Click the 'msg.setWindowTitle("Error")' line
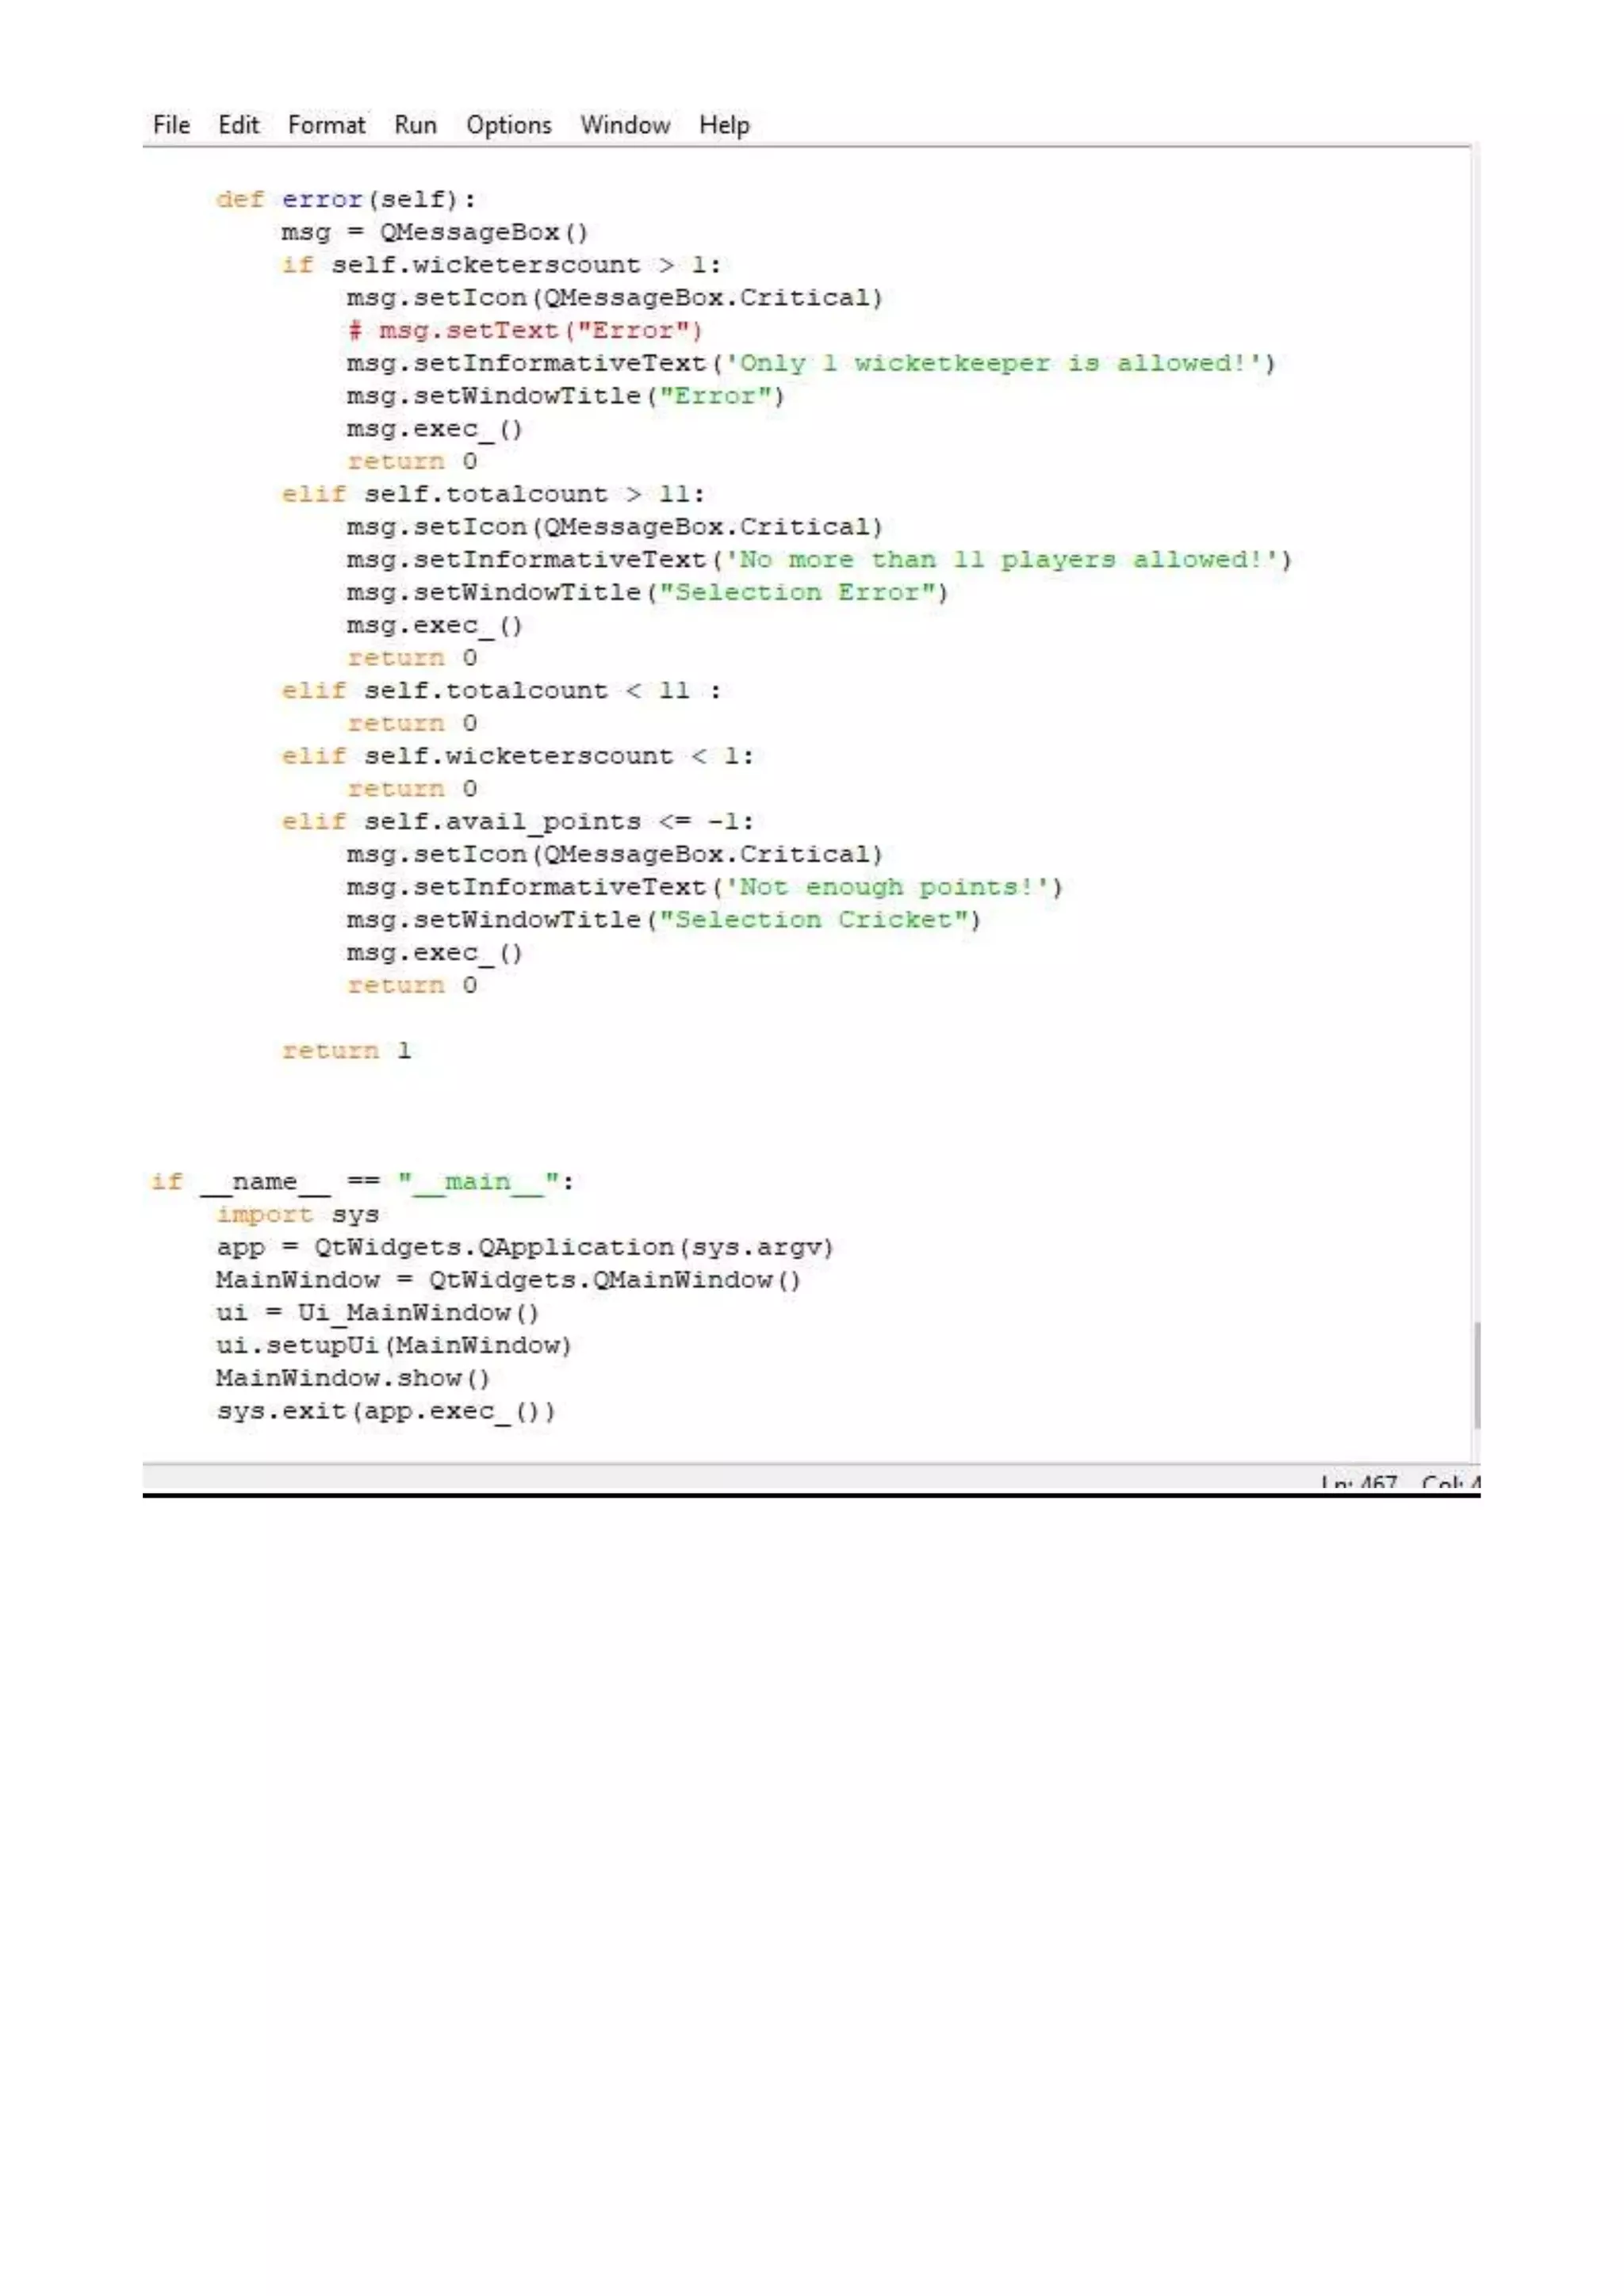Image resolution: width=1624 pixels, height=2296 pixels. click(566, 396)
